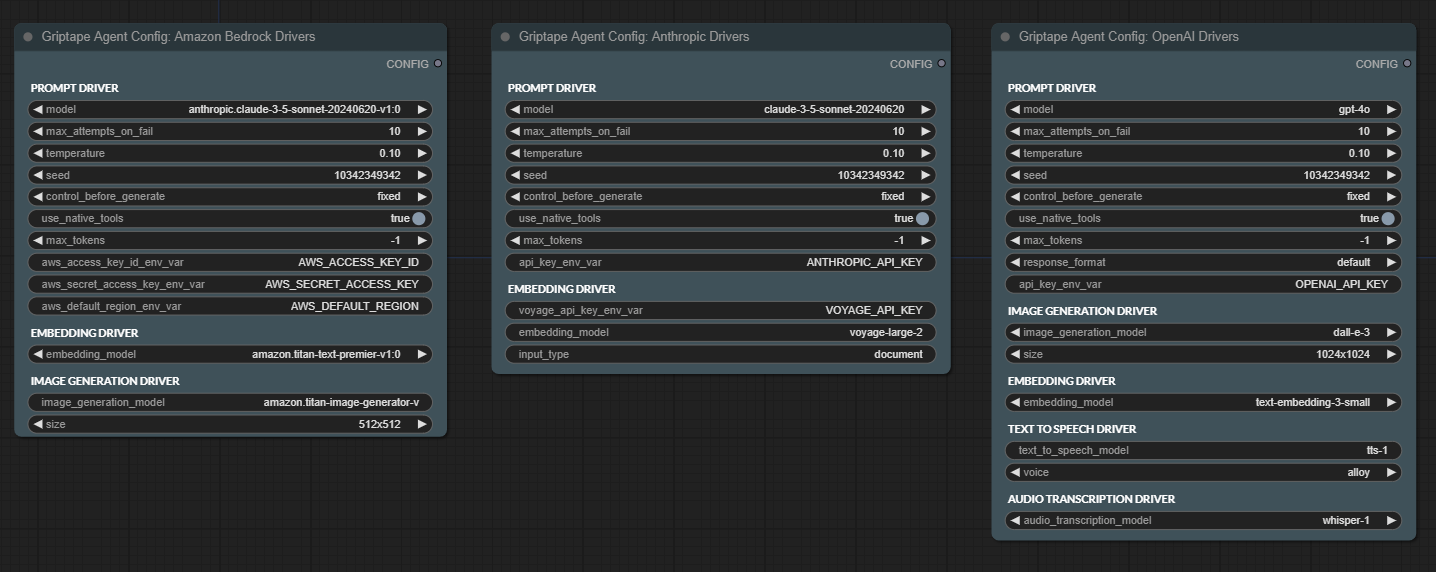Next size arrow for 1024x1024 in OpenAI node
Viewport: 1436px width, 572px height.
(x=1391, y=355)
